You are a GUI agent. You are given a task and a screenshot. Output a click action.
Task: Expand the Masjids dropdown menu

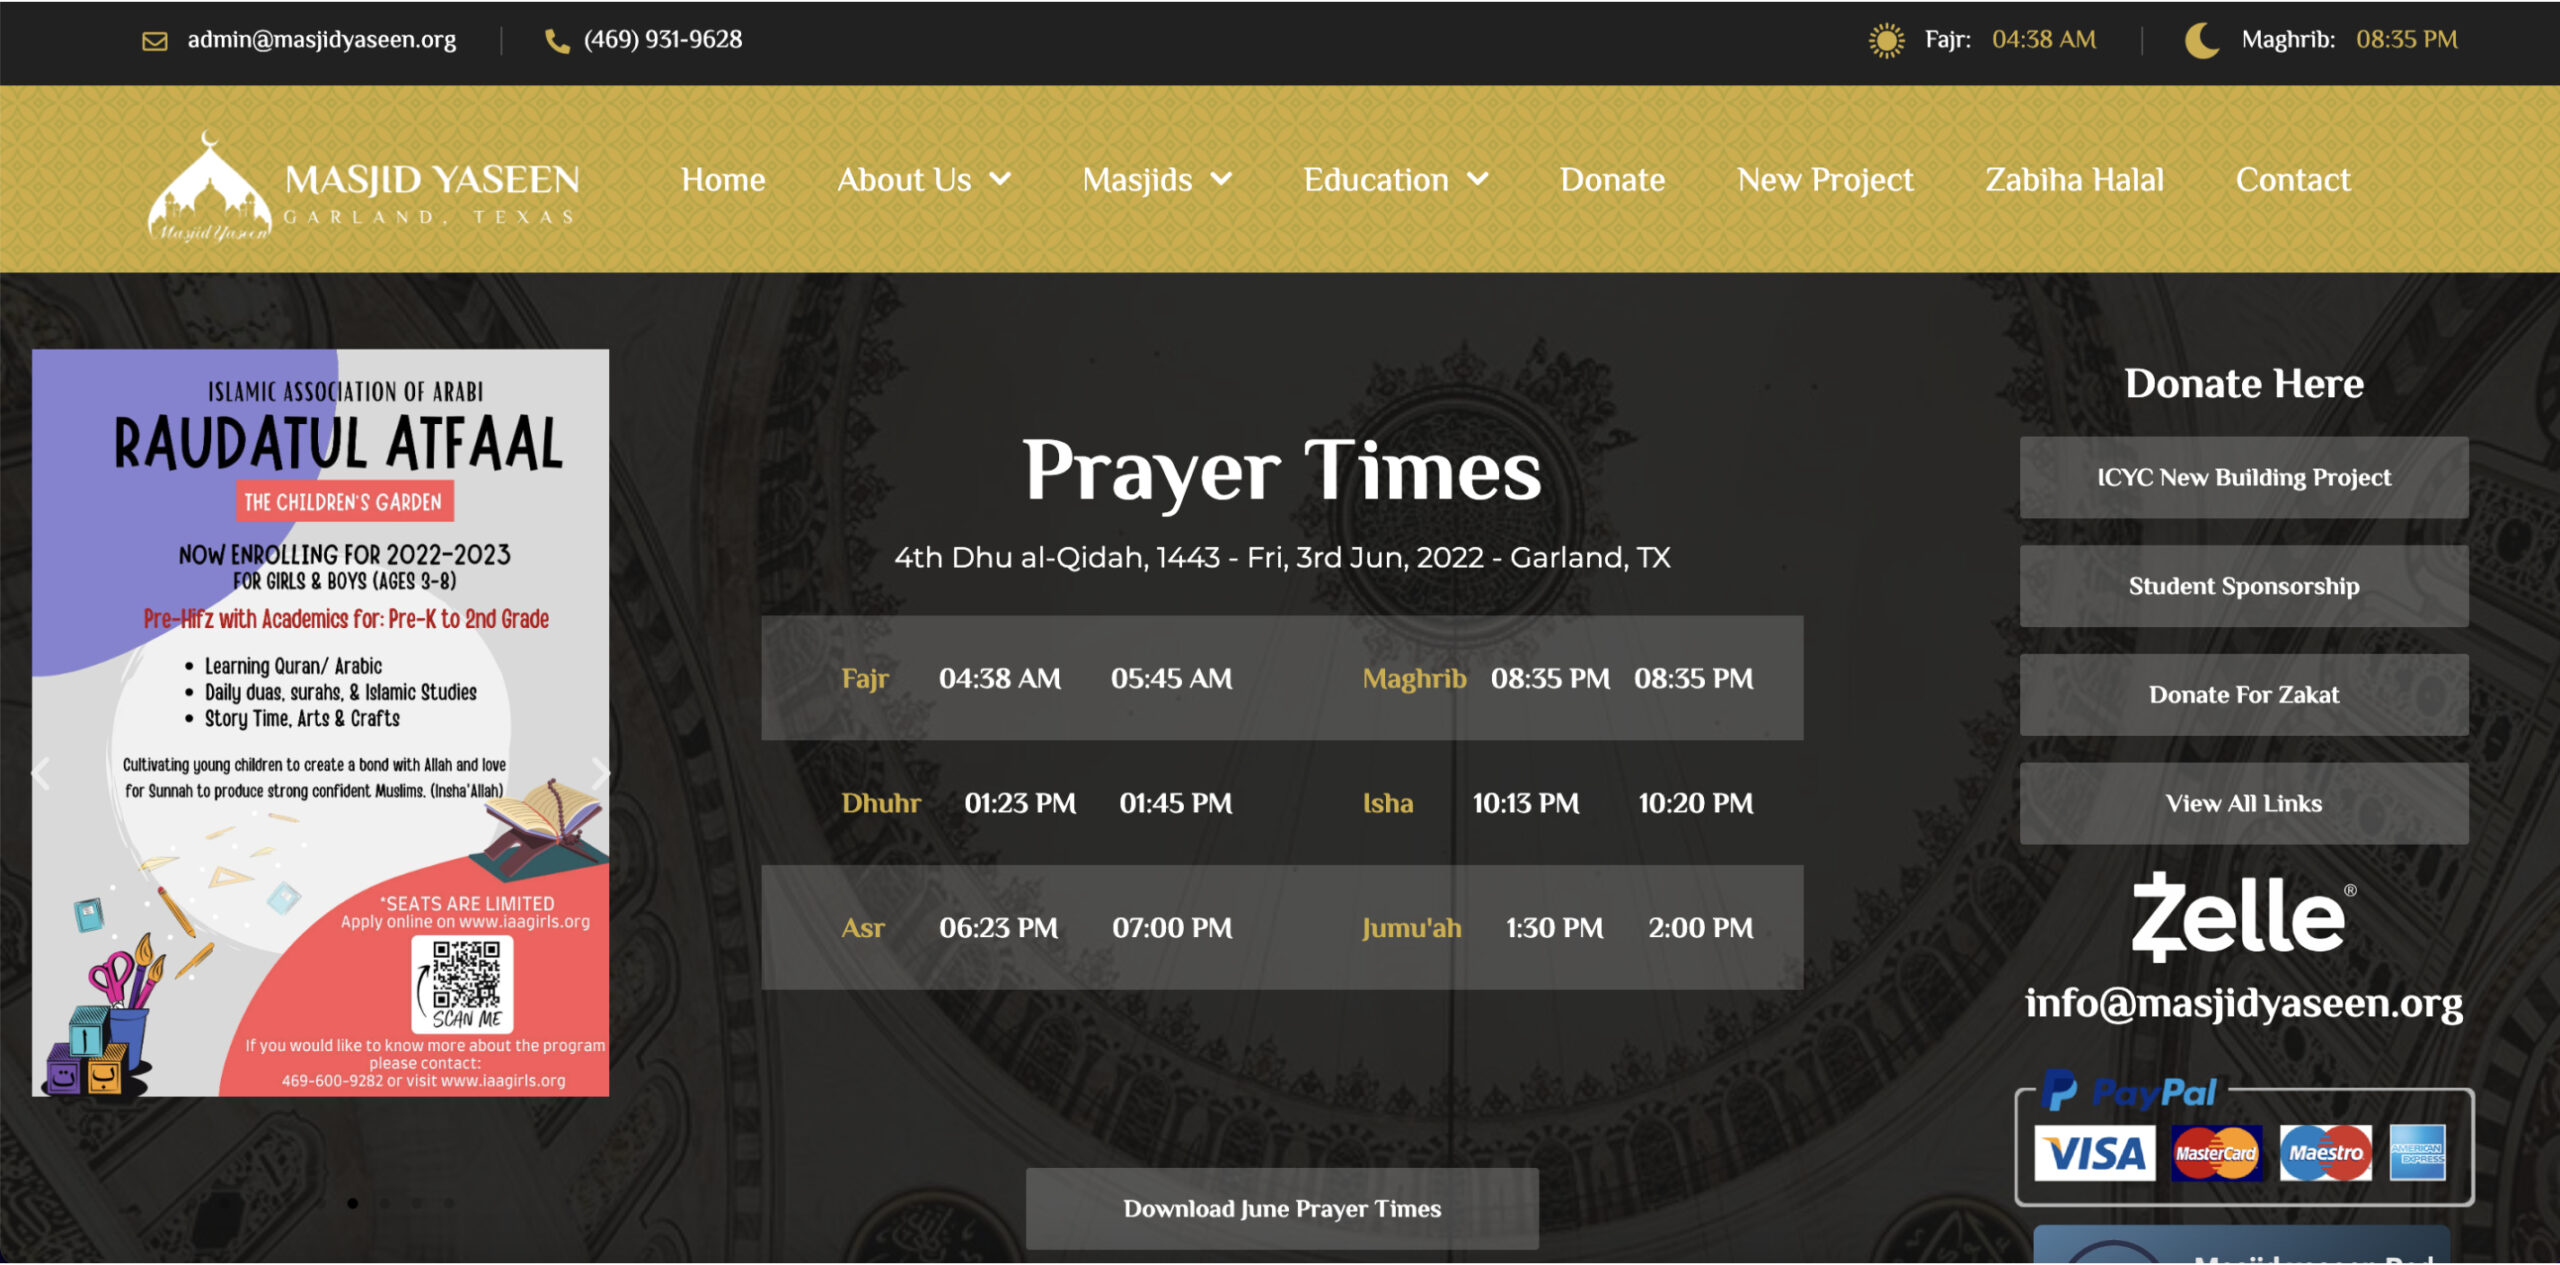(1156, 180)
